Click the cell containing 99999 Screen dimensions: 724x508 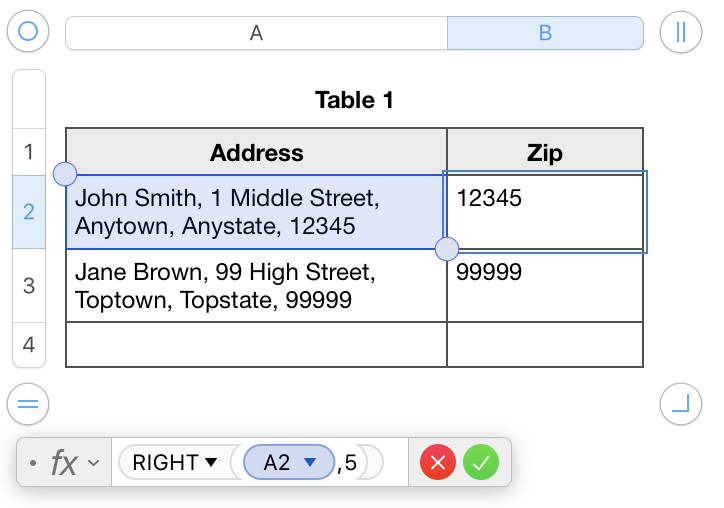545,285
